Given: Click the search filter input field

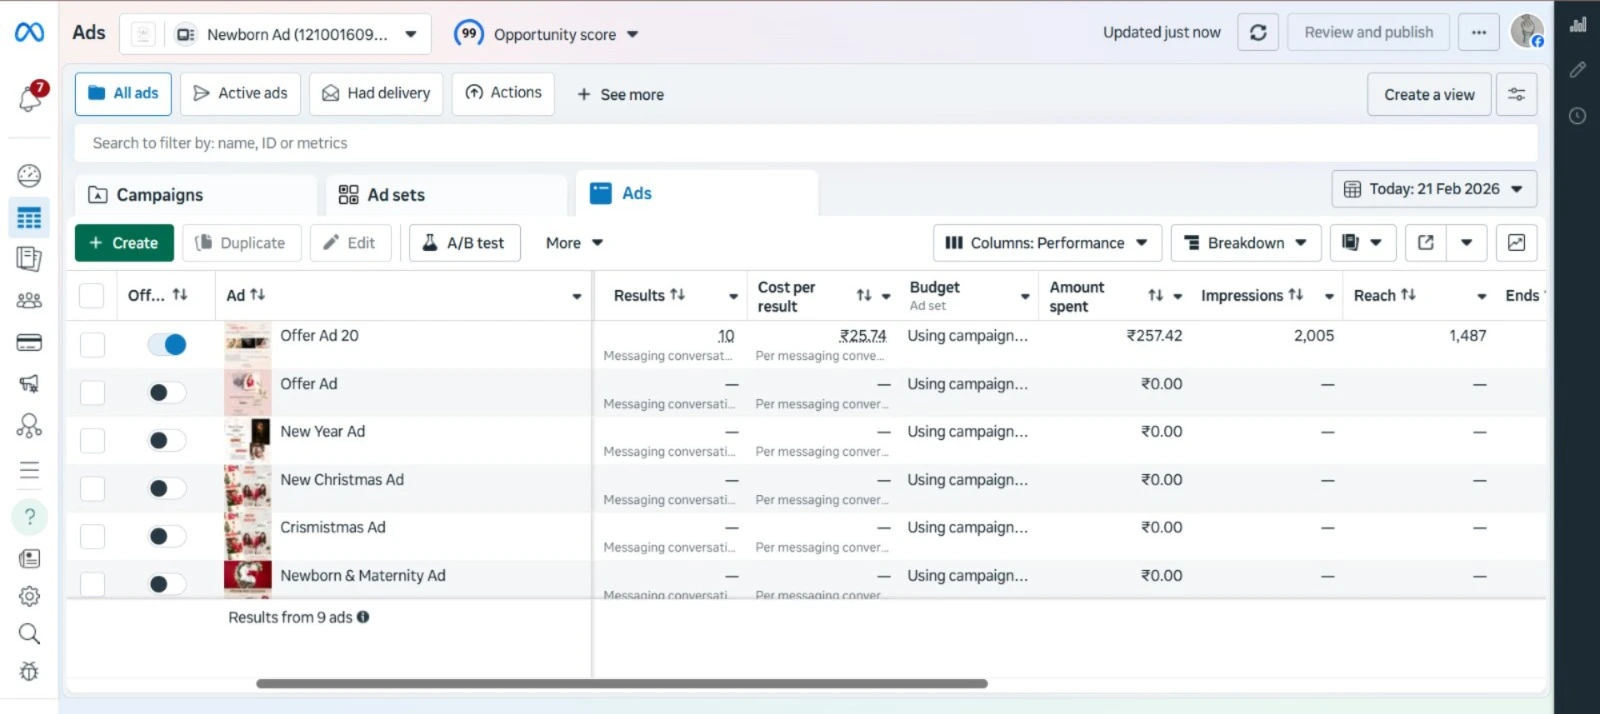Looking at the screenshot, I should pyautogui.click(x=806, y=143).
